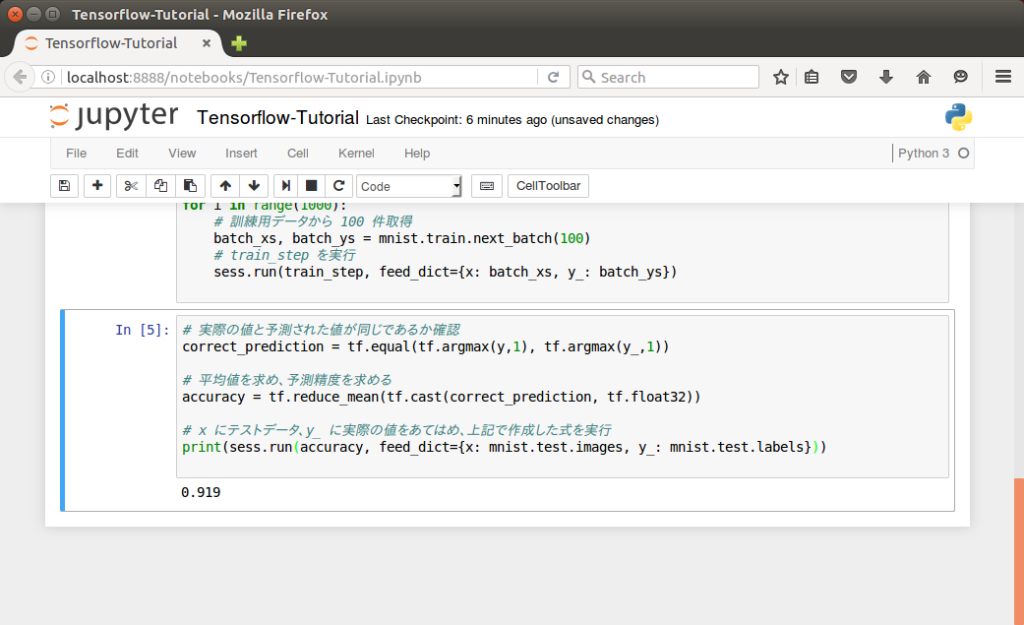Image resolution: width=1024 pixels, height=625 pixels.
Task: Move the selected cell up
Action: pyautogui.click(x=225, y=185)
